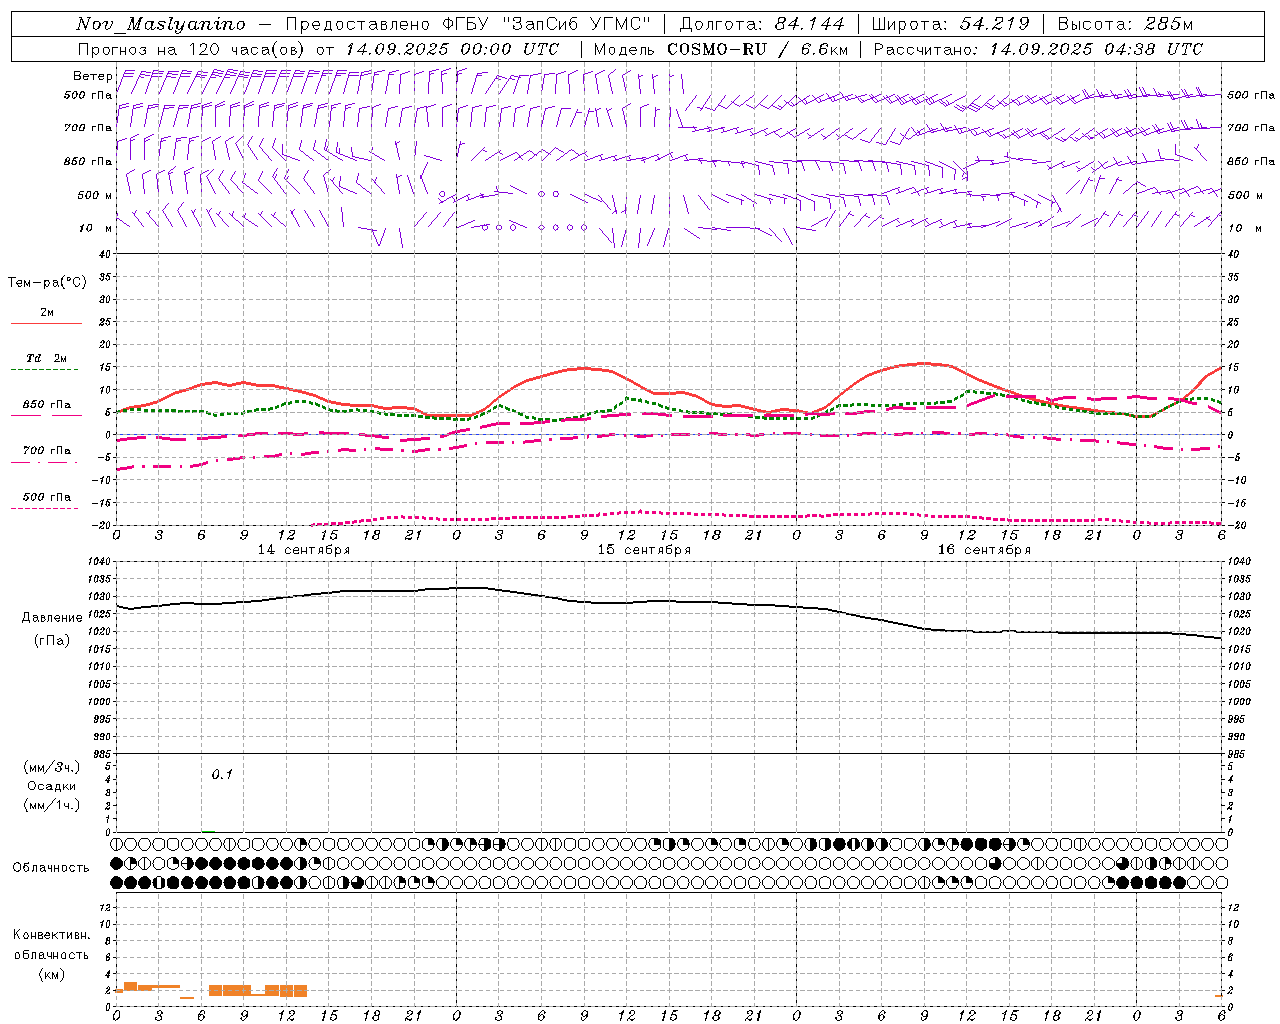Click the dashed line sample under Td 2м legend
Viewport: 1280px width, 1024px height.
click(46, 370)
